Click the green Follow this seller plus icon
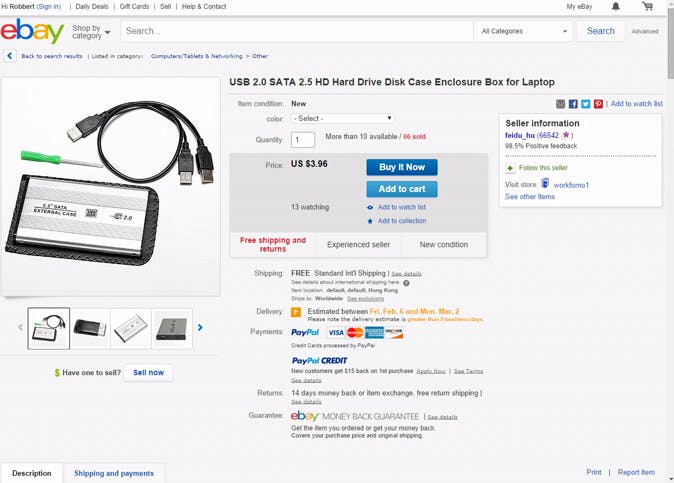Image resolution: width=674 pixels, height=483 pixels. 510,168
